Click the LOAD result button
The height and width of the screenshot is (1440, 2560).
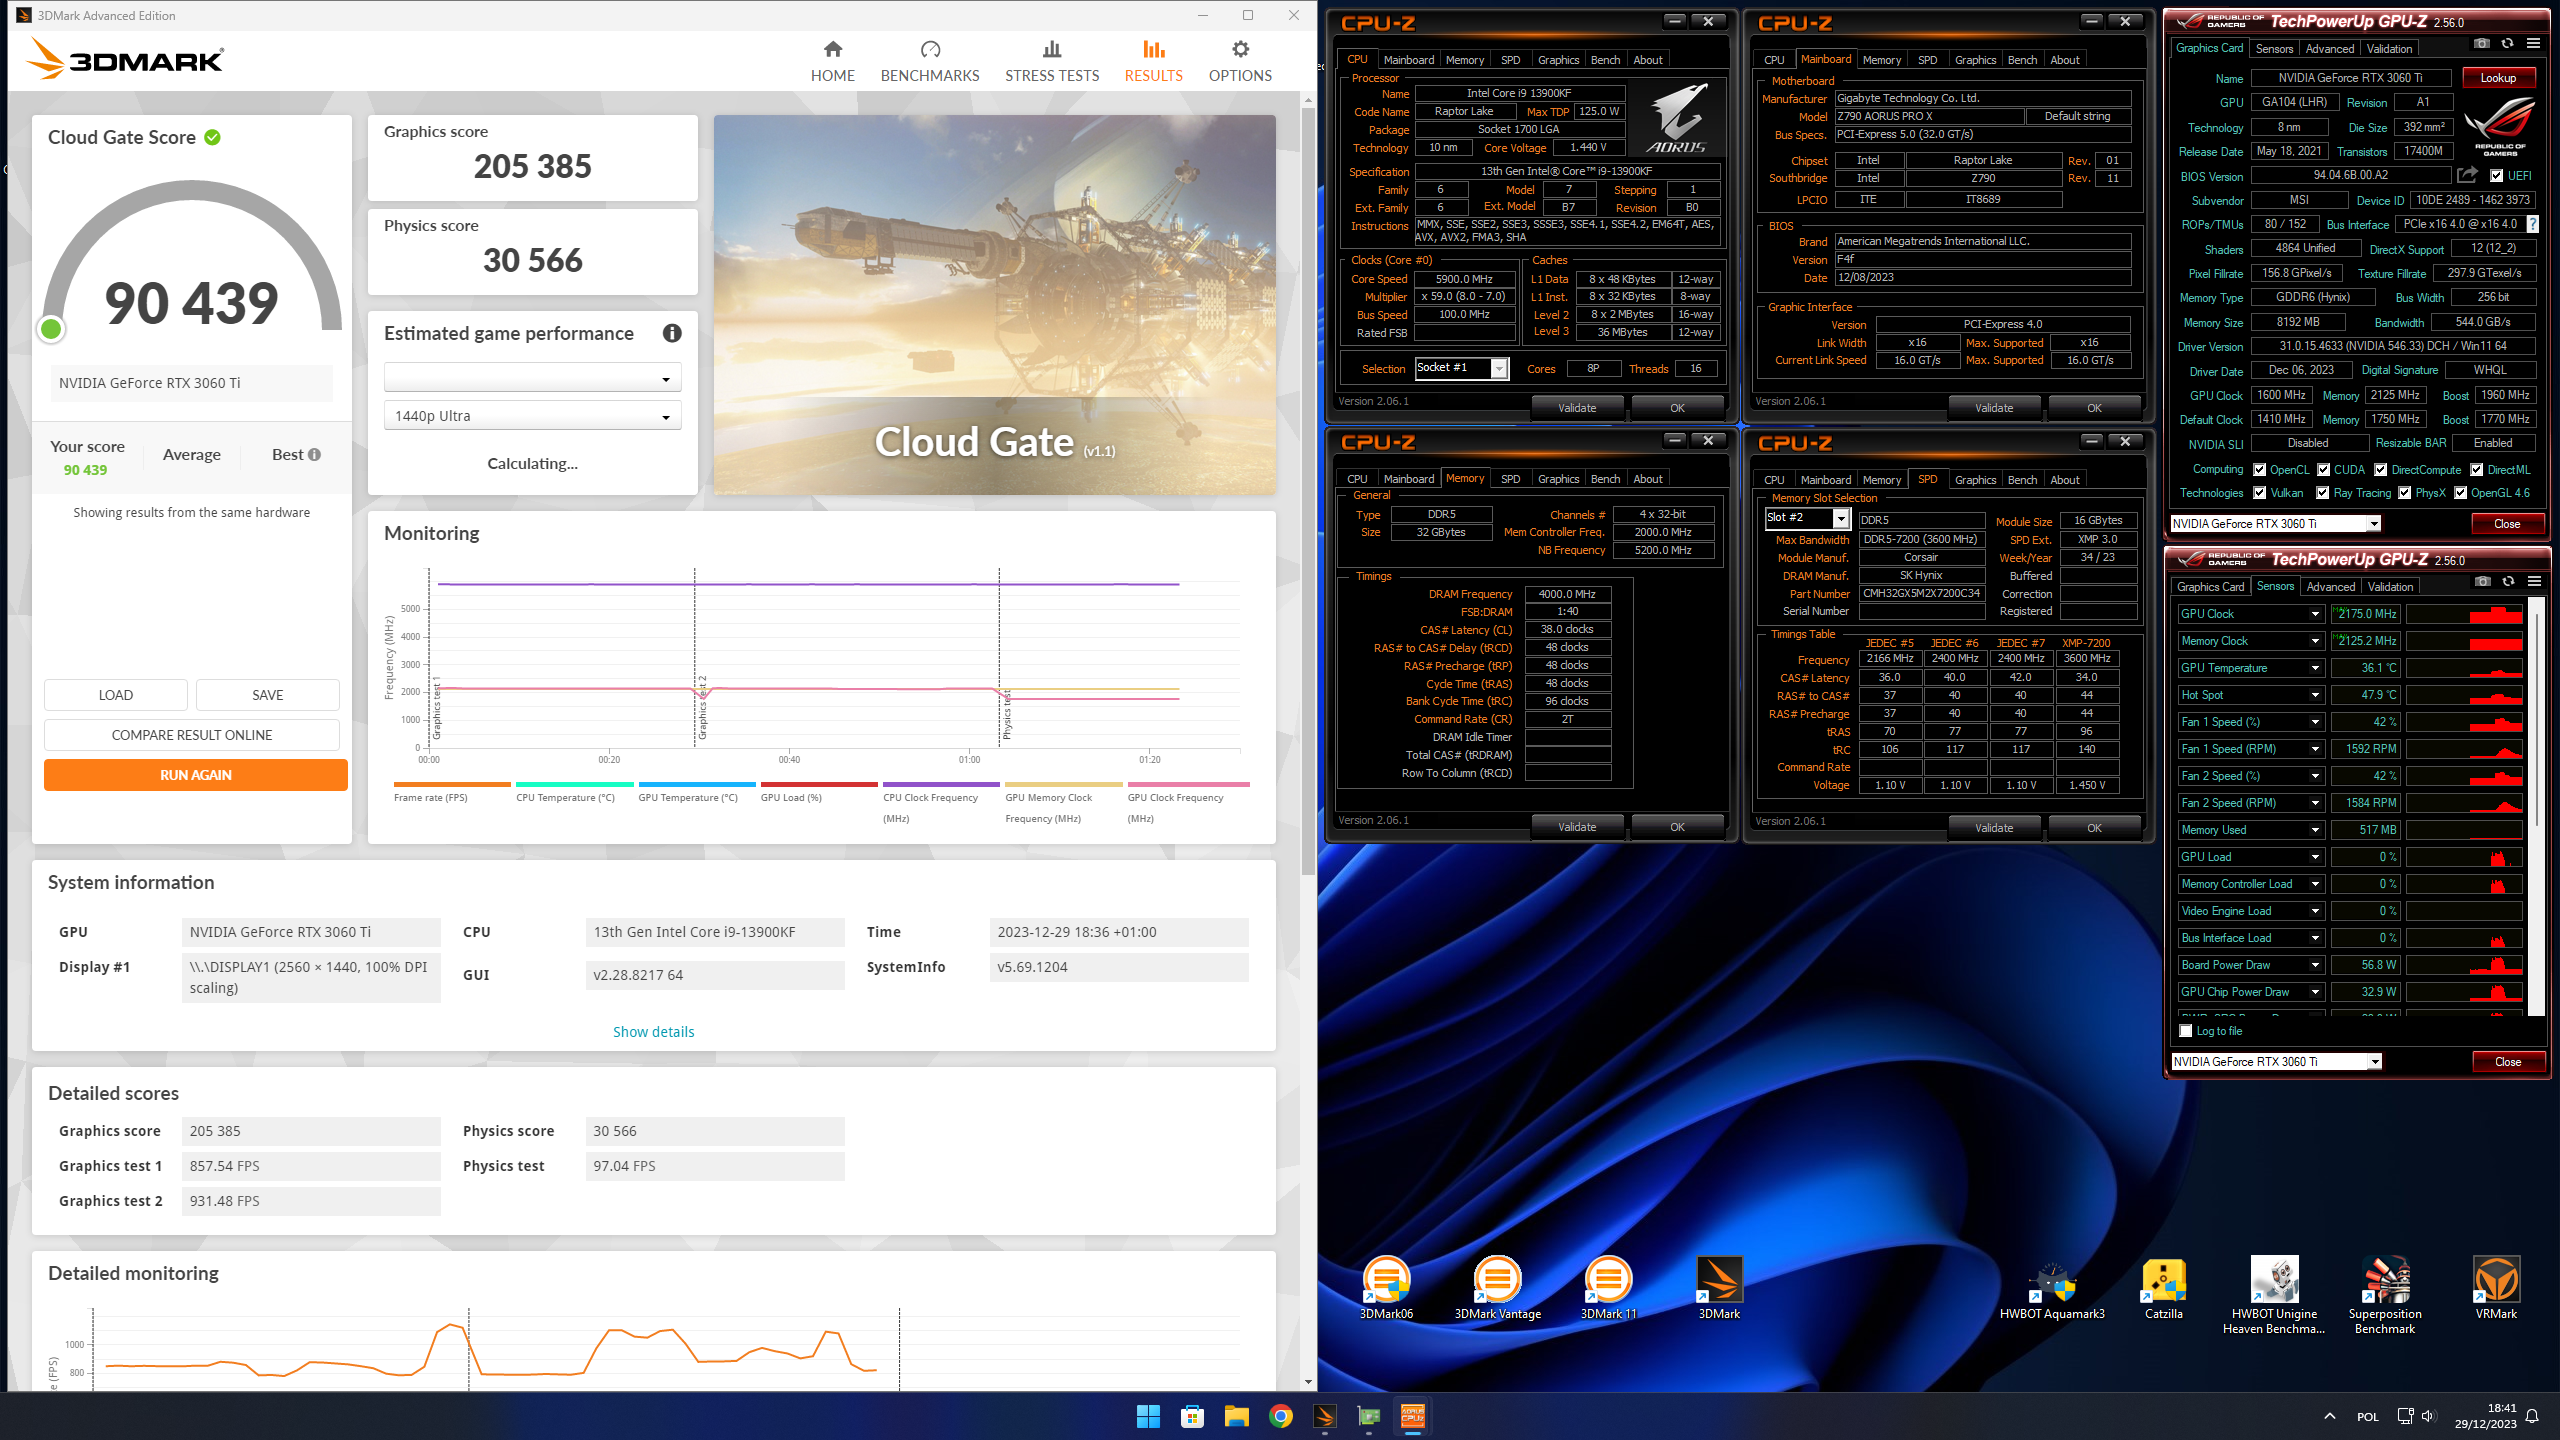(115, 695)
